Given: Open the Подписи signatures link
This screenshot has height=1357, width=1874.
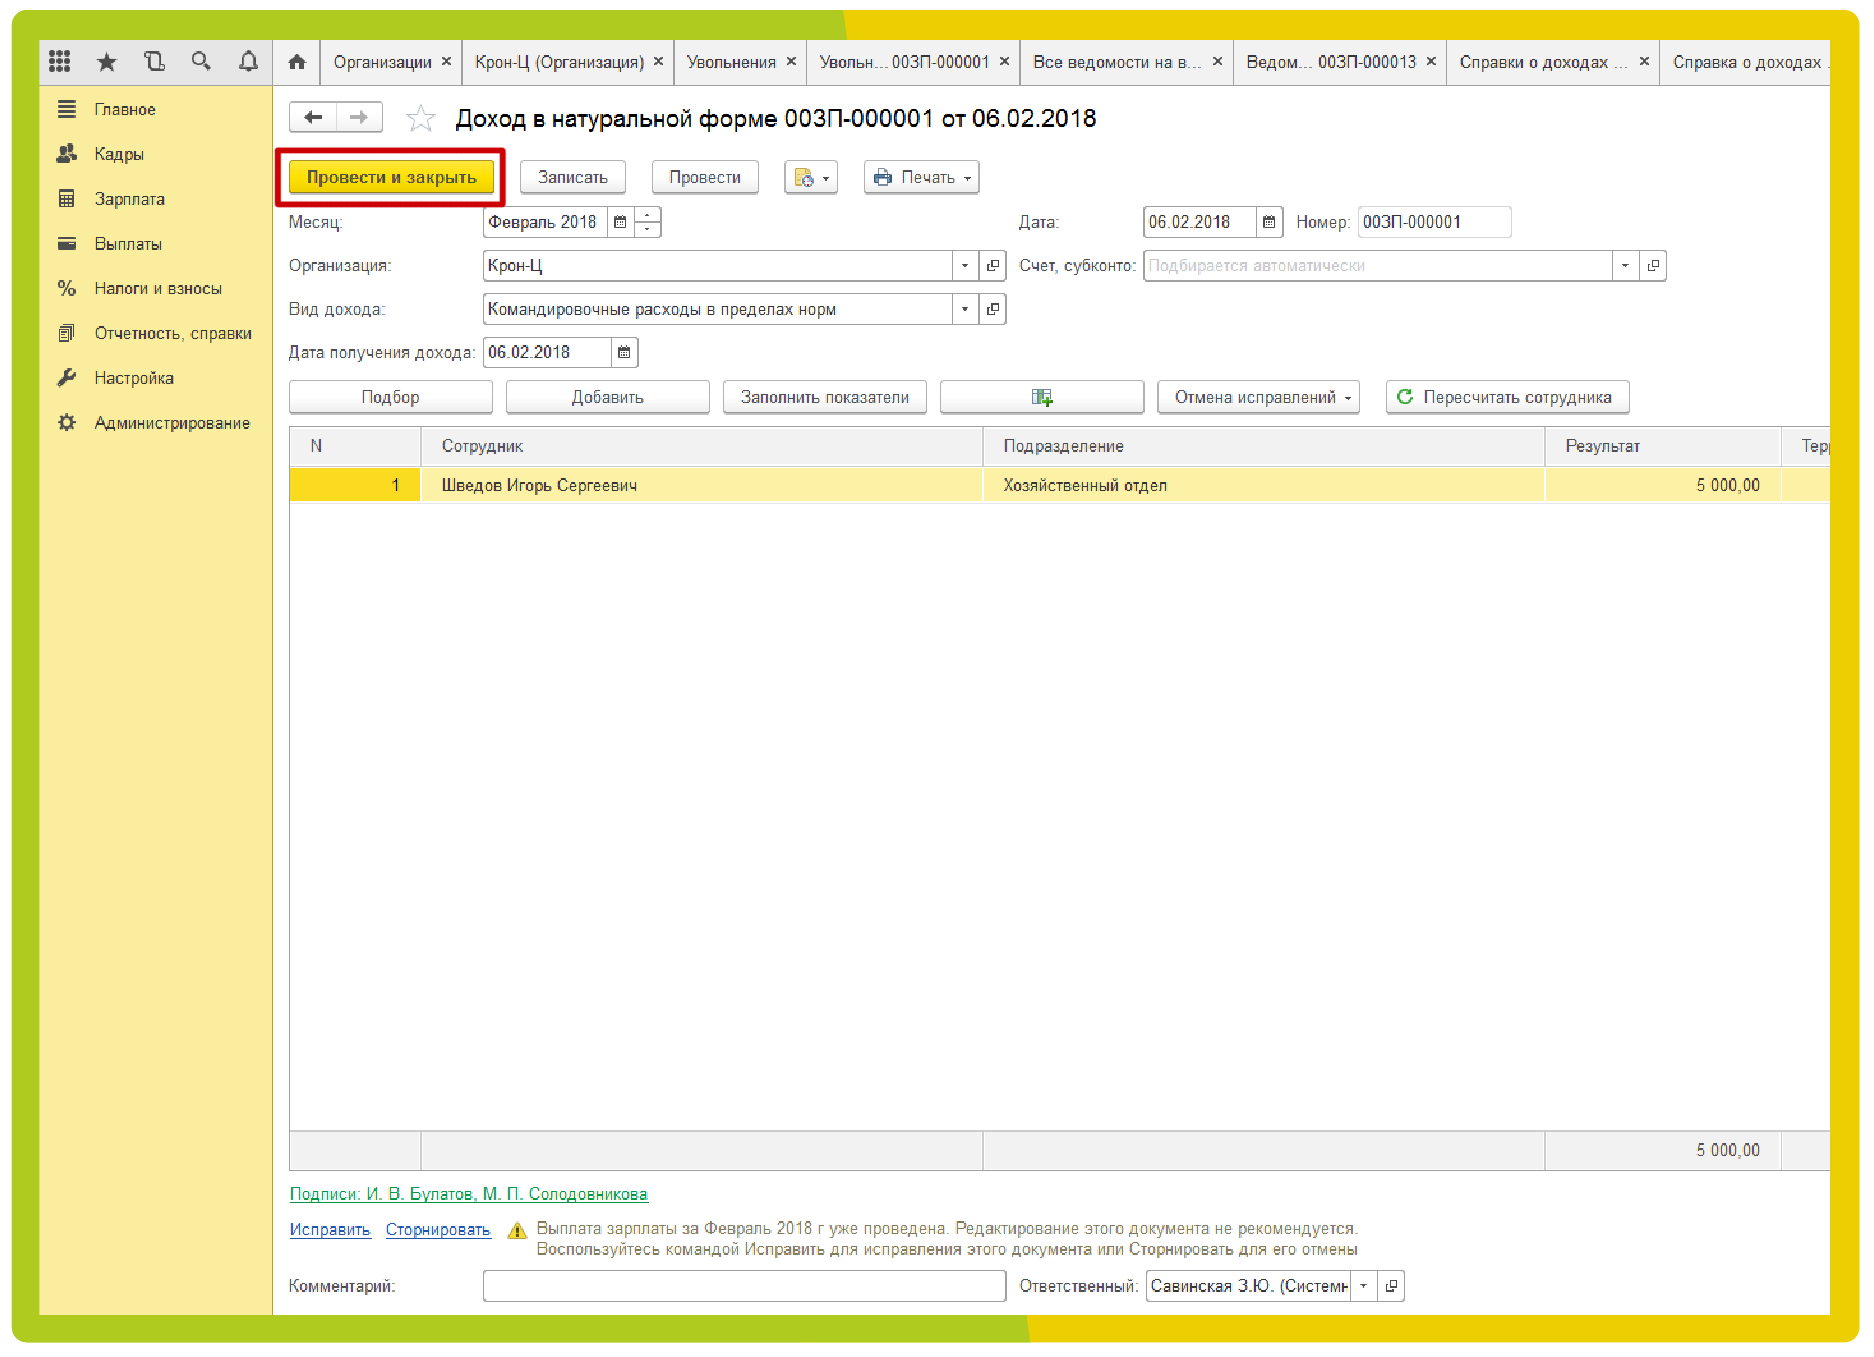Looking at the screenshot, I should [468, 1194].
